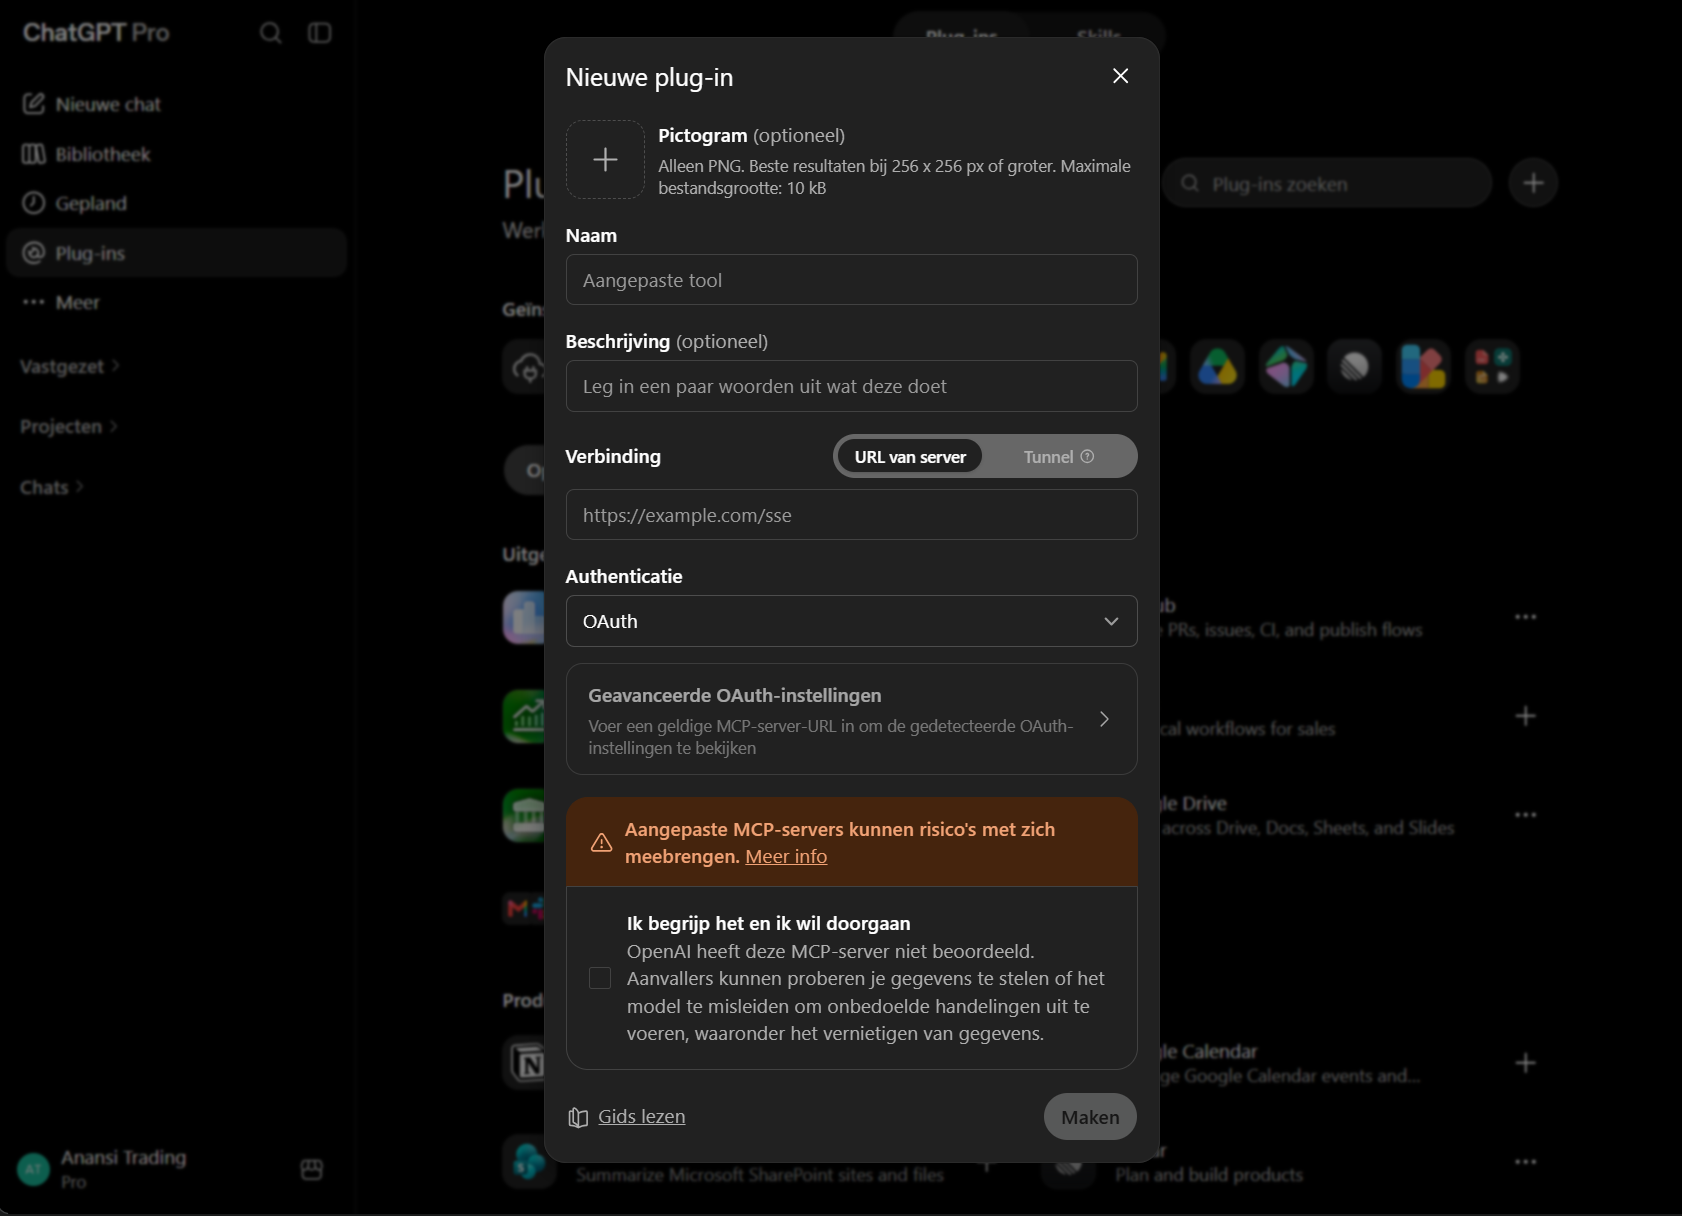Click the Plug-ins zoeken search field
The image size is (1682, 1216).
[x=1327, y=184]
